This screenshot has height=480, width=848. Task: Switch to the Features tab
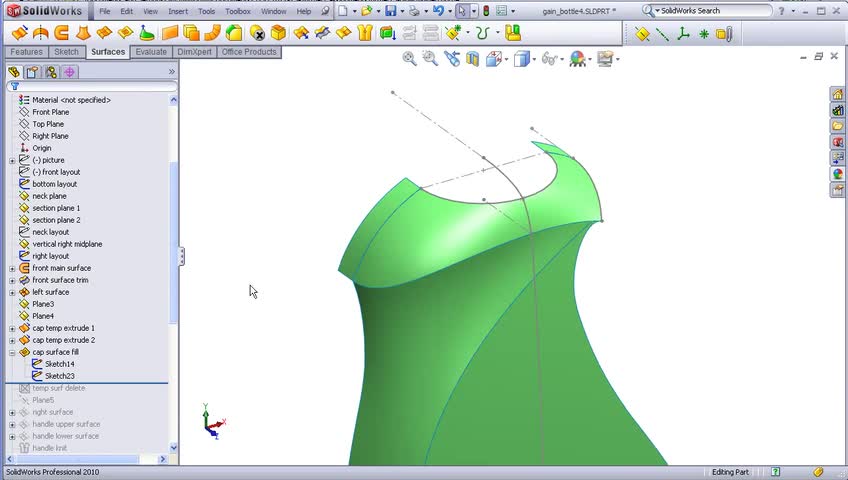(x=26, y=52)
